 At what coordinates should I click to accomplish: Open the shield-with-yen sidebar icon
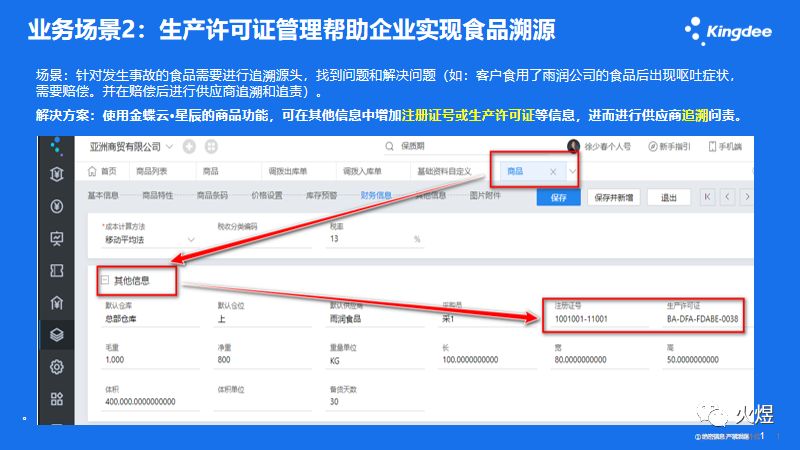pyautogui.click(x=57, y=174)
